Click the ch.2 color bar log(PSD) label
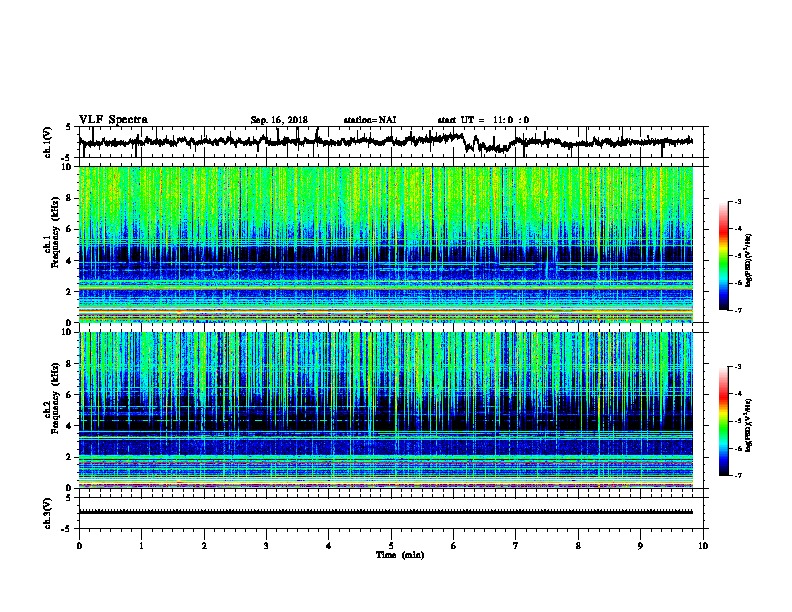Viewport: 792px width, 612px height. coord(749,426)
